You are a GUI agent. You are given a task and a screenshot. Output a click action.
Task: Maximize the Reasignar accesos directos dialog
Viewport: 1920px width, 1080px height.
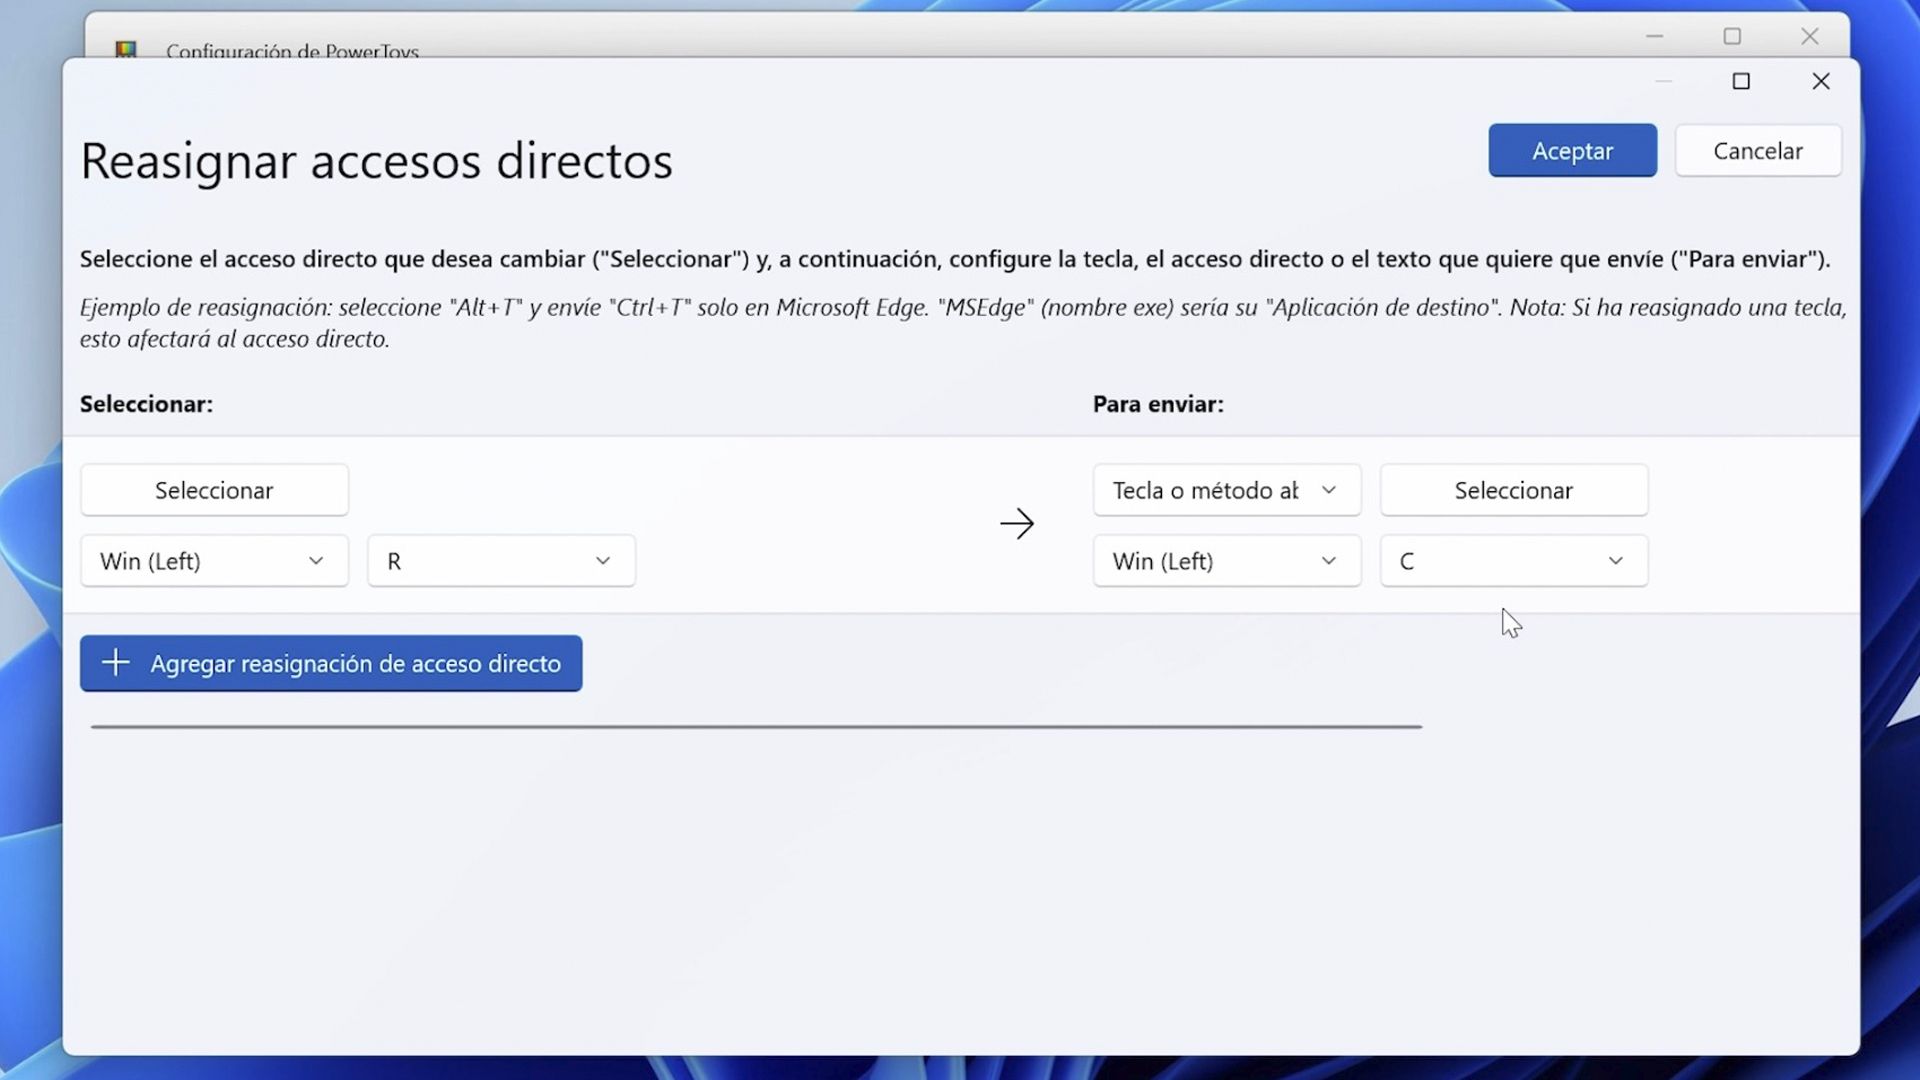coord(1742,81)
